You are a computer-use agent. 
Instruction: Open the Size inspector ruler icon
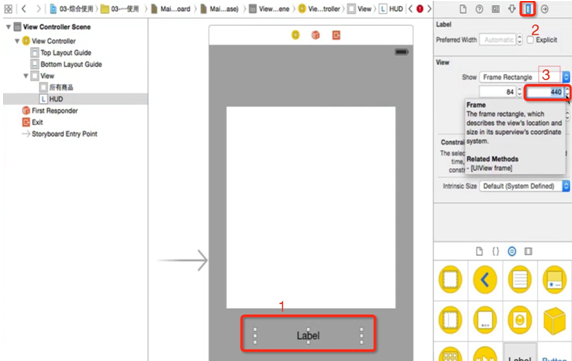(528, 9)
